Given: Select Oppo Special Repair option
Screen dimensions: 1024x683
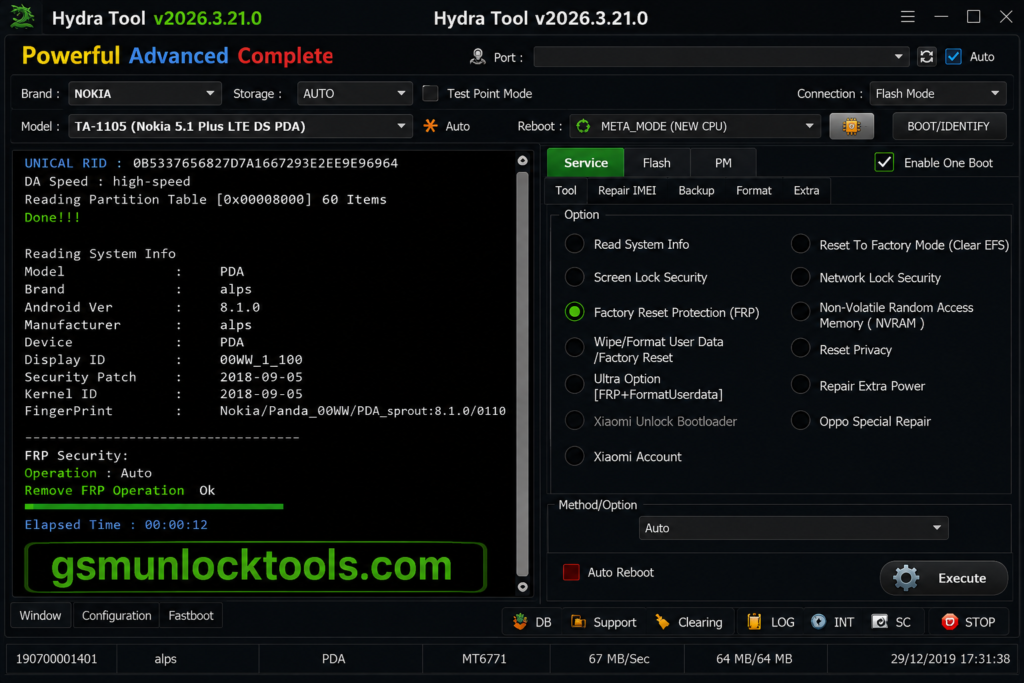Looking at the screenshot, I should [x=800, y=421].
